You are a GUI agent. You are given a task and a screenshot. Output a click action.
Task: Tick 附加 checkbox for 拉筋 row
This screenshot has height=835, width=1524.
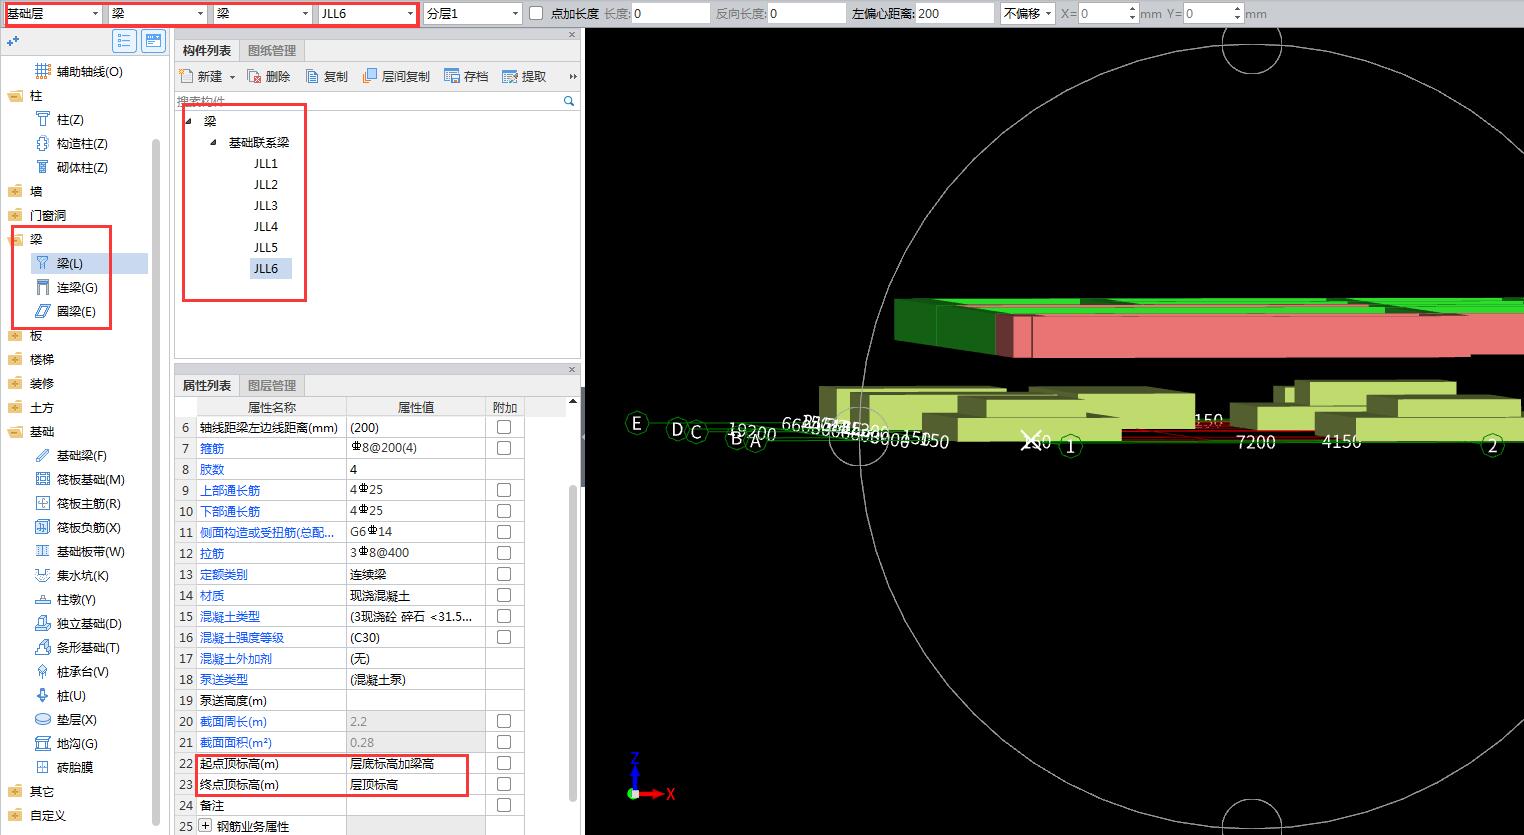[504, 553]
